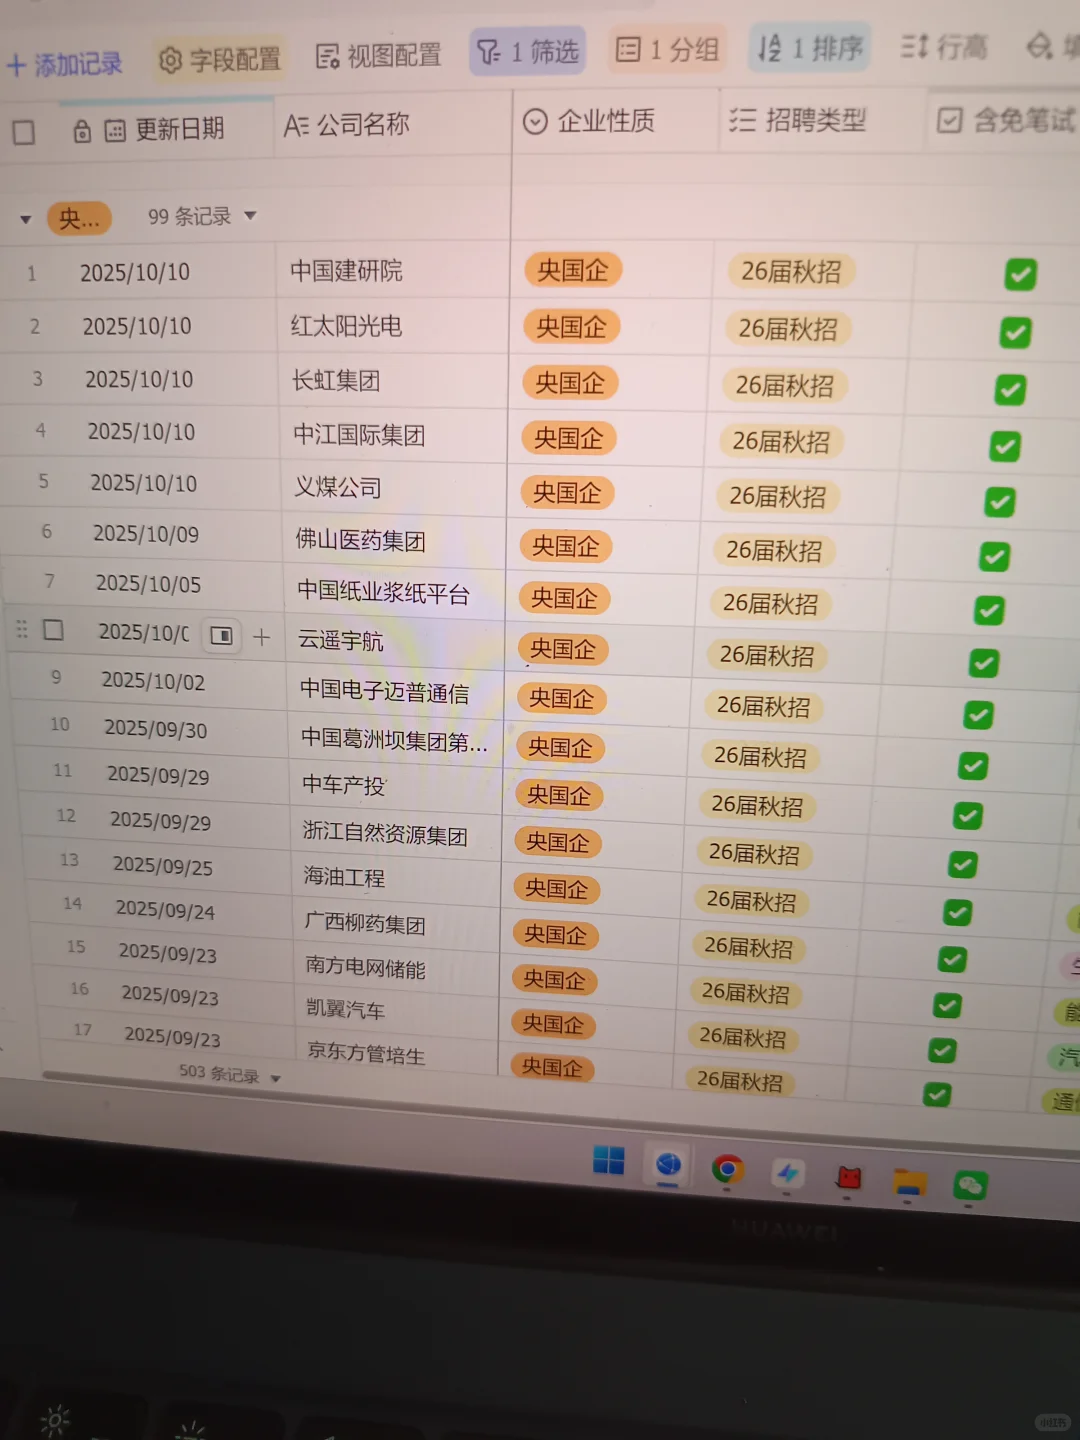This screenshot has width=1080, height=1440.
Task: Uncheck 含免笔试 for 云遥宇航
Action: 984,662
